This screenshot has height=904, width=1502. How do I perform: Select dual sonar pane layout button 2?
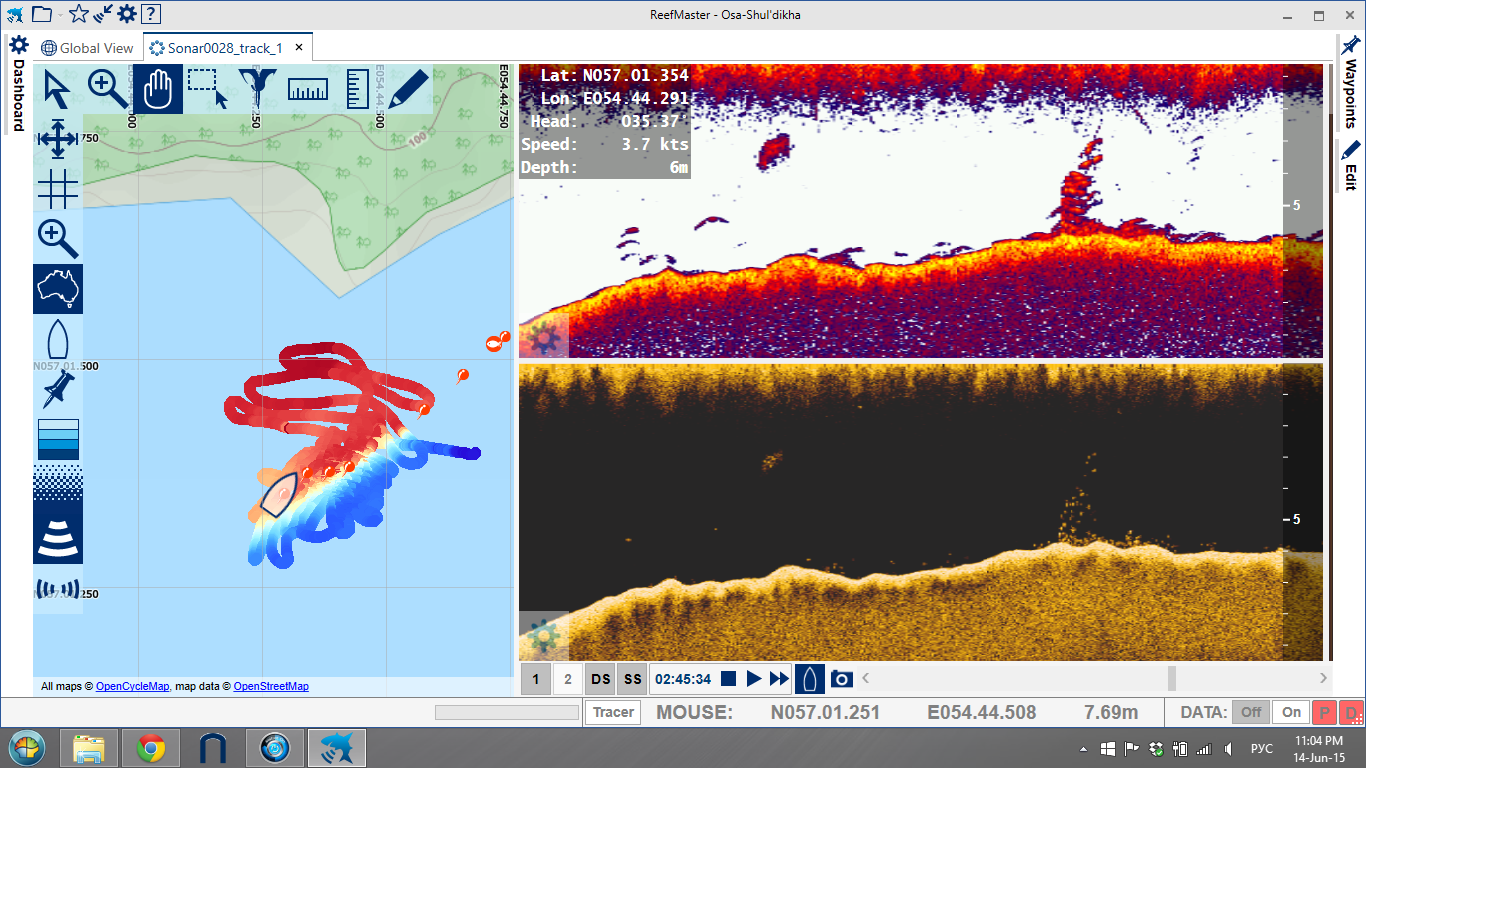(x=568, y=679)
